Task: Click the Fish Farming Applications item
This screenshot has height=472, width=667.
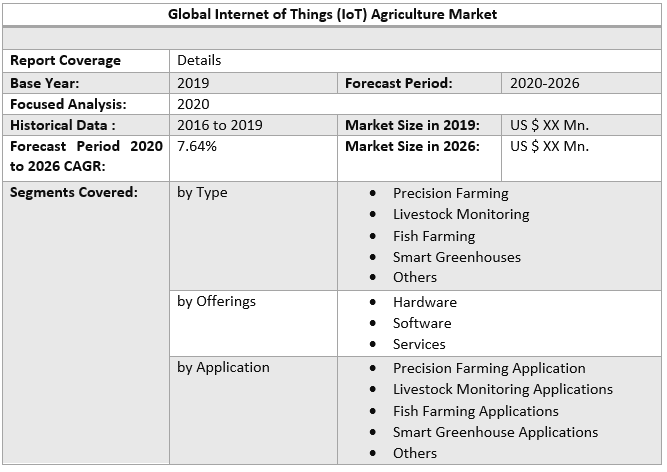Action: (475, 411)
